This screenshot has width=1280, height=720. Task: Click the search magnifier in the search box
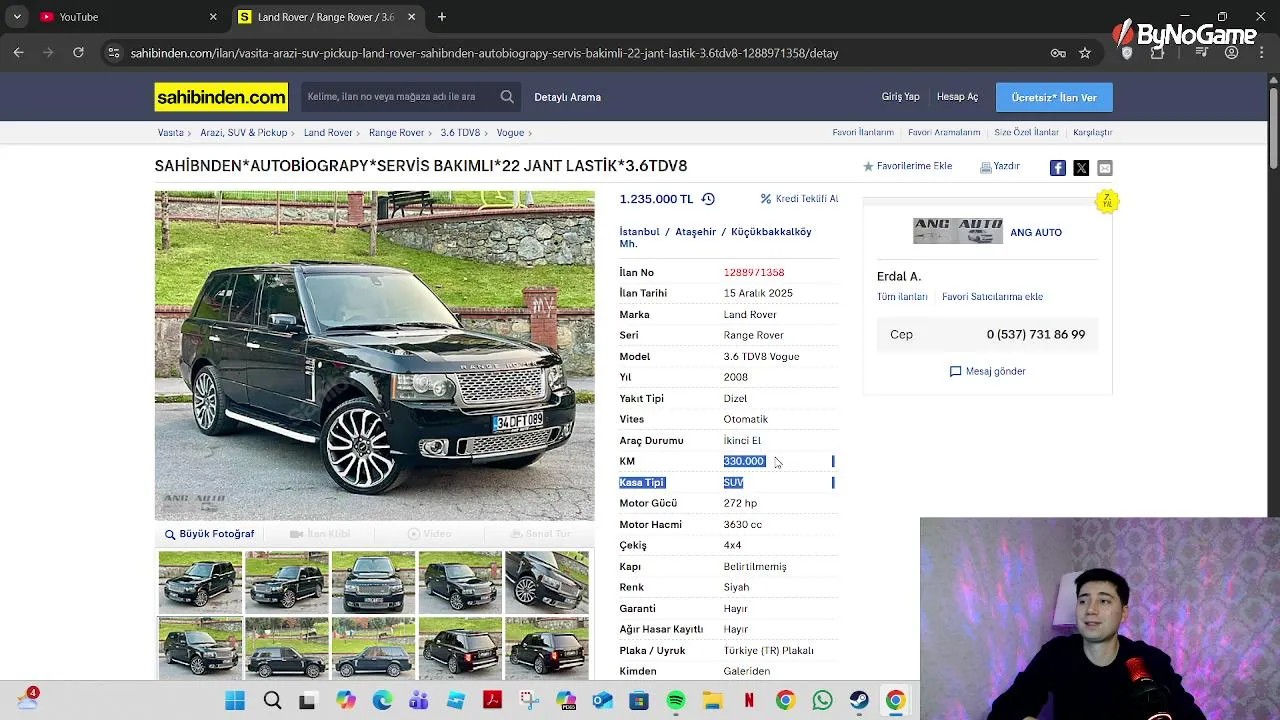click(x=507, y=97)
